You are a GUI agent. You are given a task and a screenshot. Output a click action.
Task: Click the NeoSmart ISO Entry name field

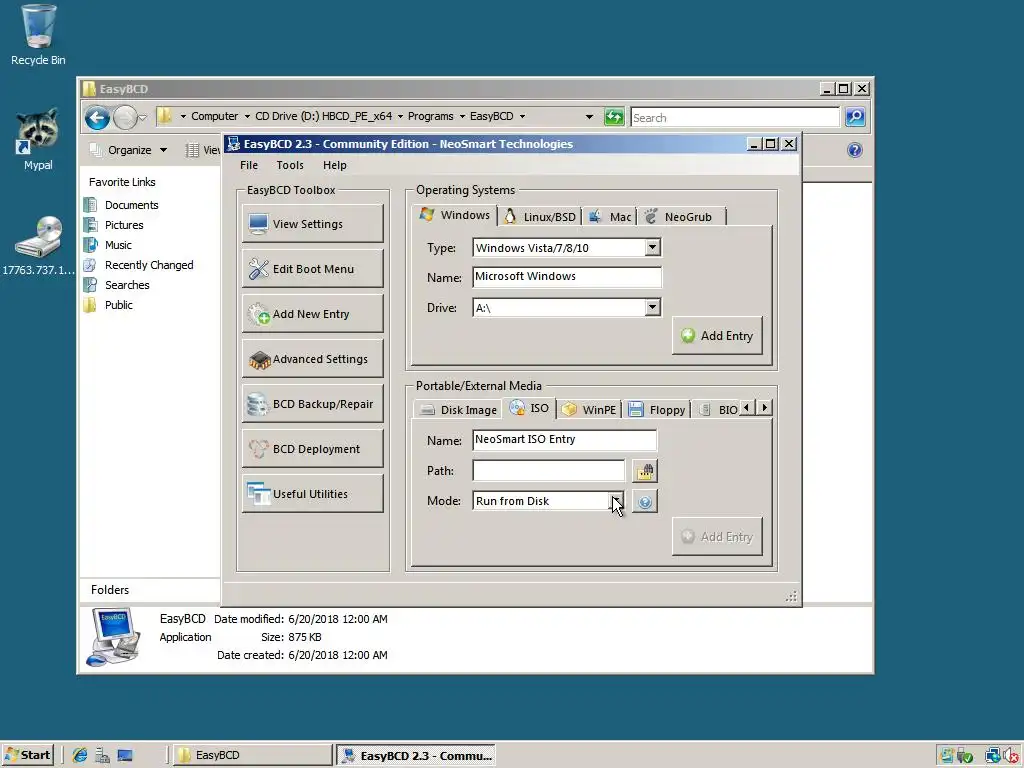coord(564,440)
